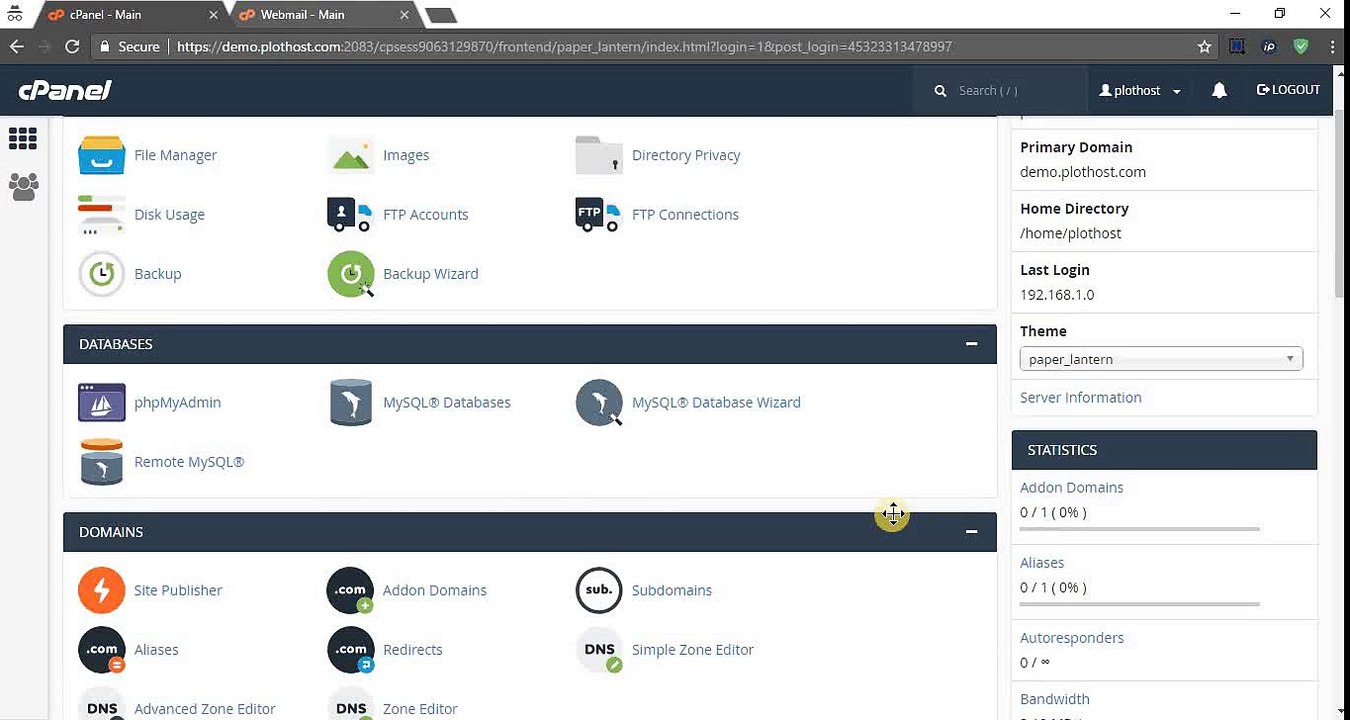1350x720 pixels.
Task: Open the sidebar User Manager people icon
Action: tap(23, 186)
